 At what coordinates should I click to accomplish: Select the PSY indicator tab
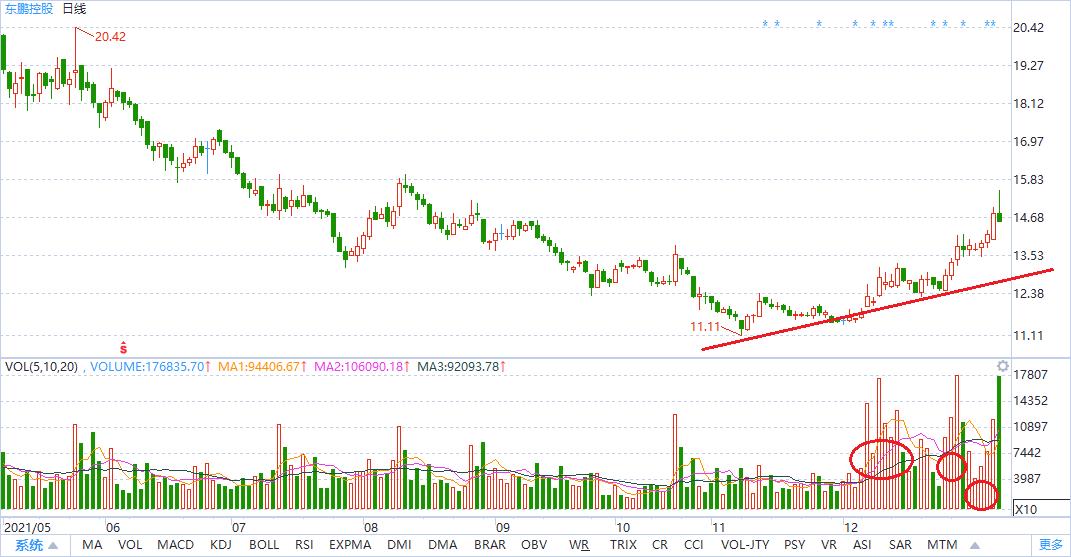pyautogui.click(x=794, y=545)
